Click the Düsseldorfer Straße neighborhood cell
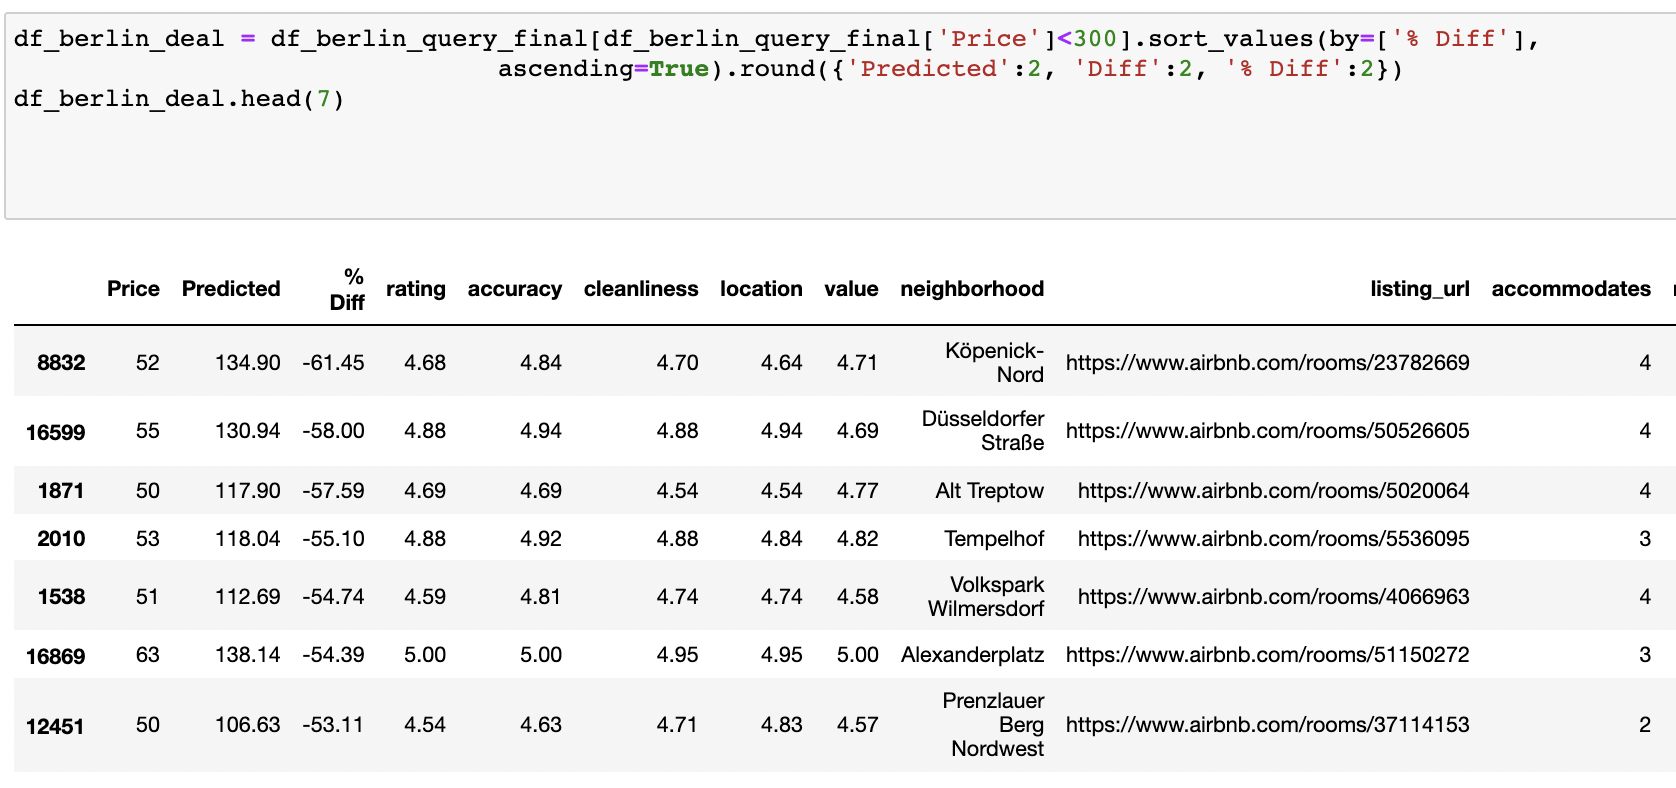Image resolution: width=1676 pixels, height=788 pixels. [983, 431]
